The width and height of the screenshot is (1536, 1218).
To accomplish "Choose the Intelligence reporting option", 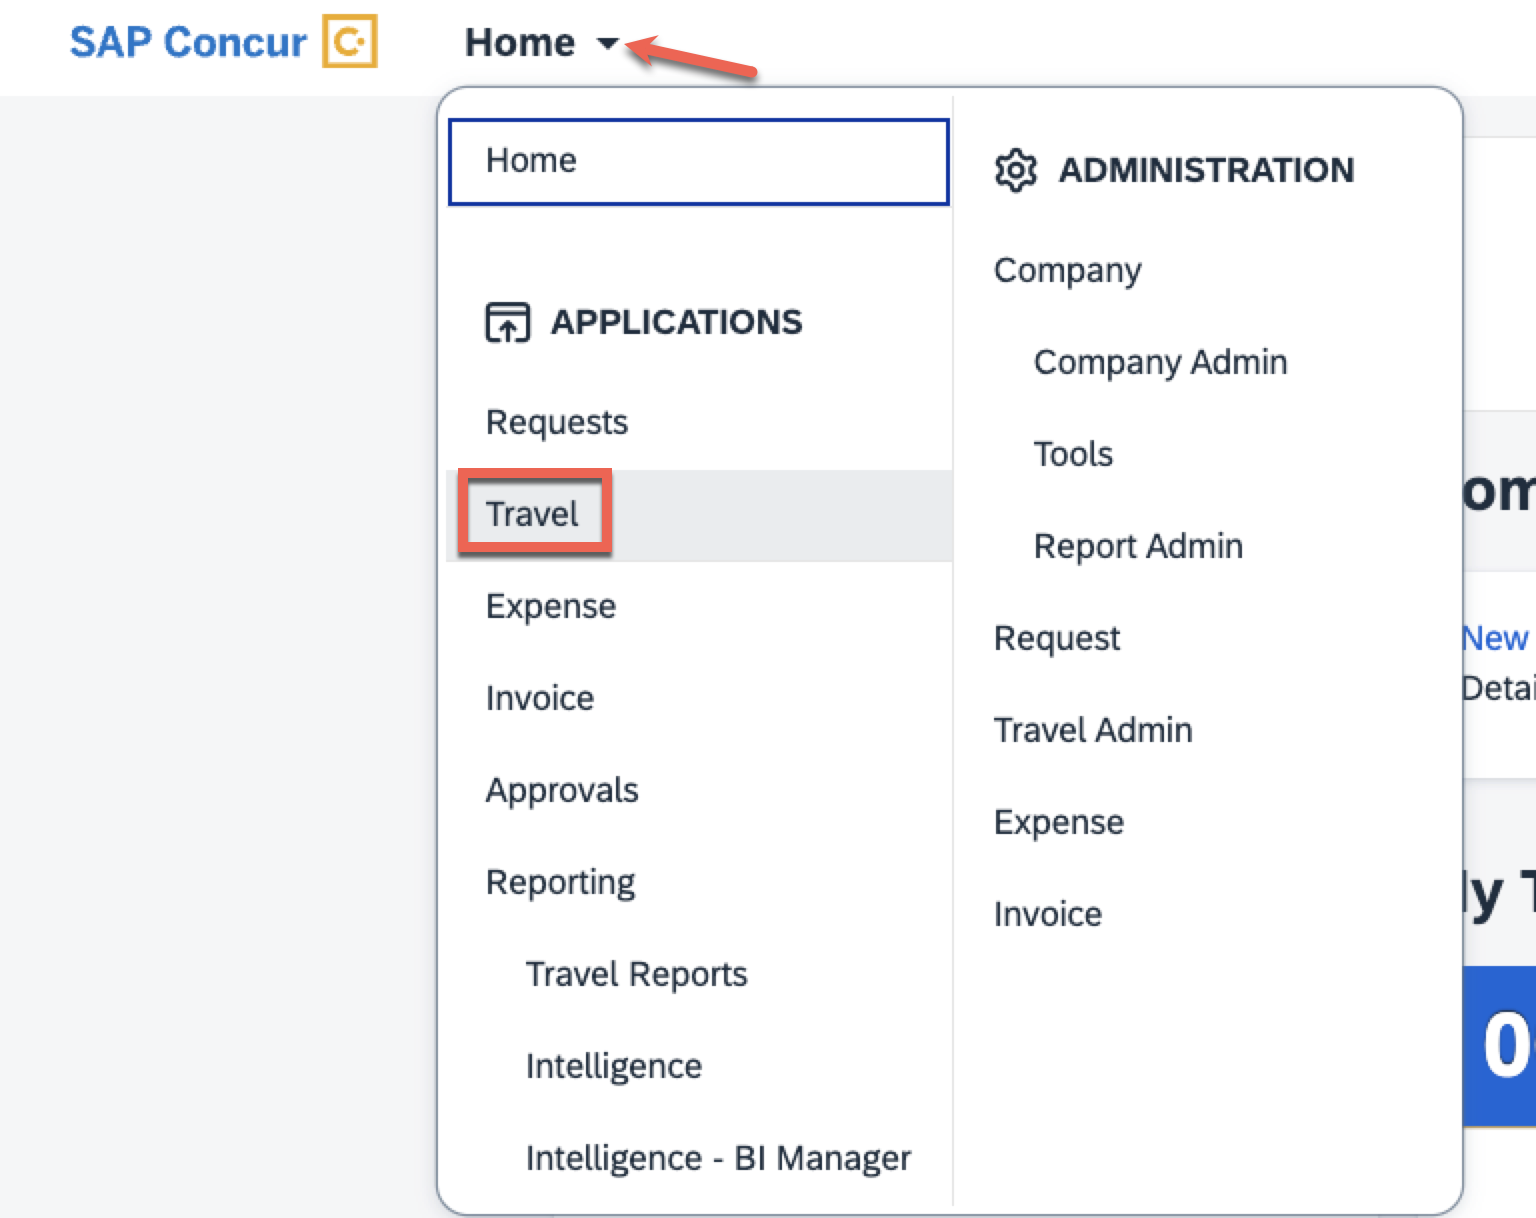I will [x=614, y=1066].
